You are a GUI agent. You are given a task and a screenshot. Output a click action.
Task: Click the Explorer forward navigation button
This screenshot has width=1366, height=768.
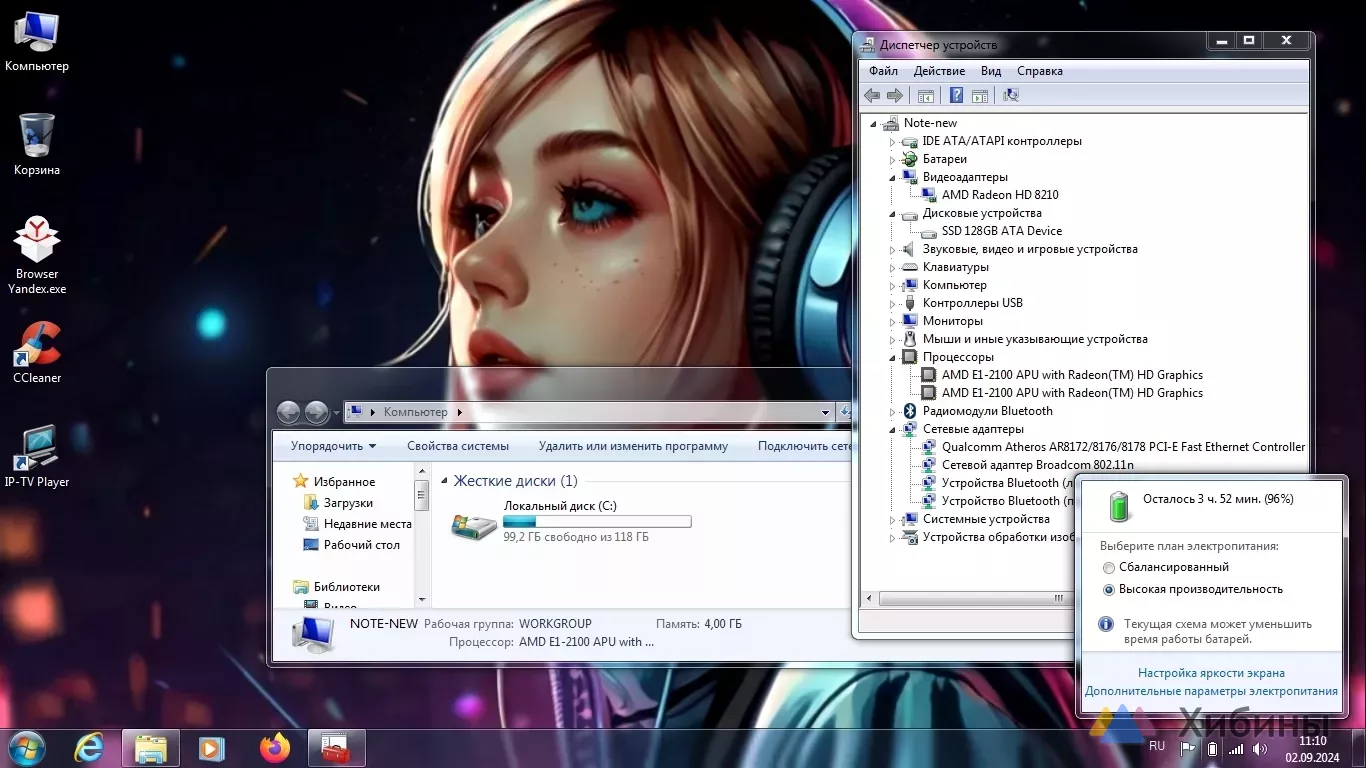pos(316,411)
